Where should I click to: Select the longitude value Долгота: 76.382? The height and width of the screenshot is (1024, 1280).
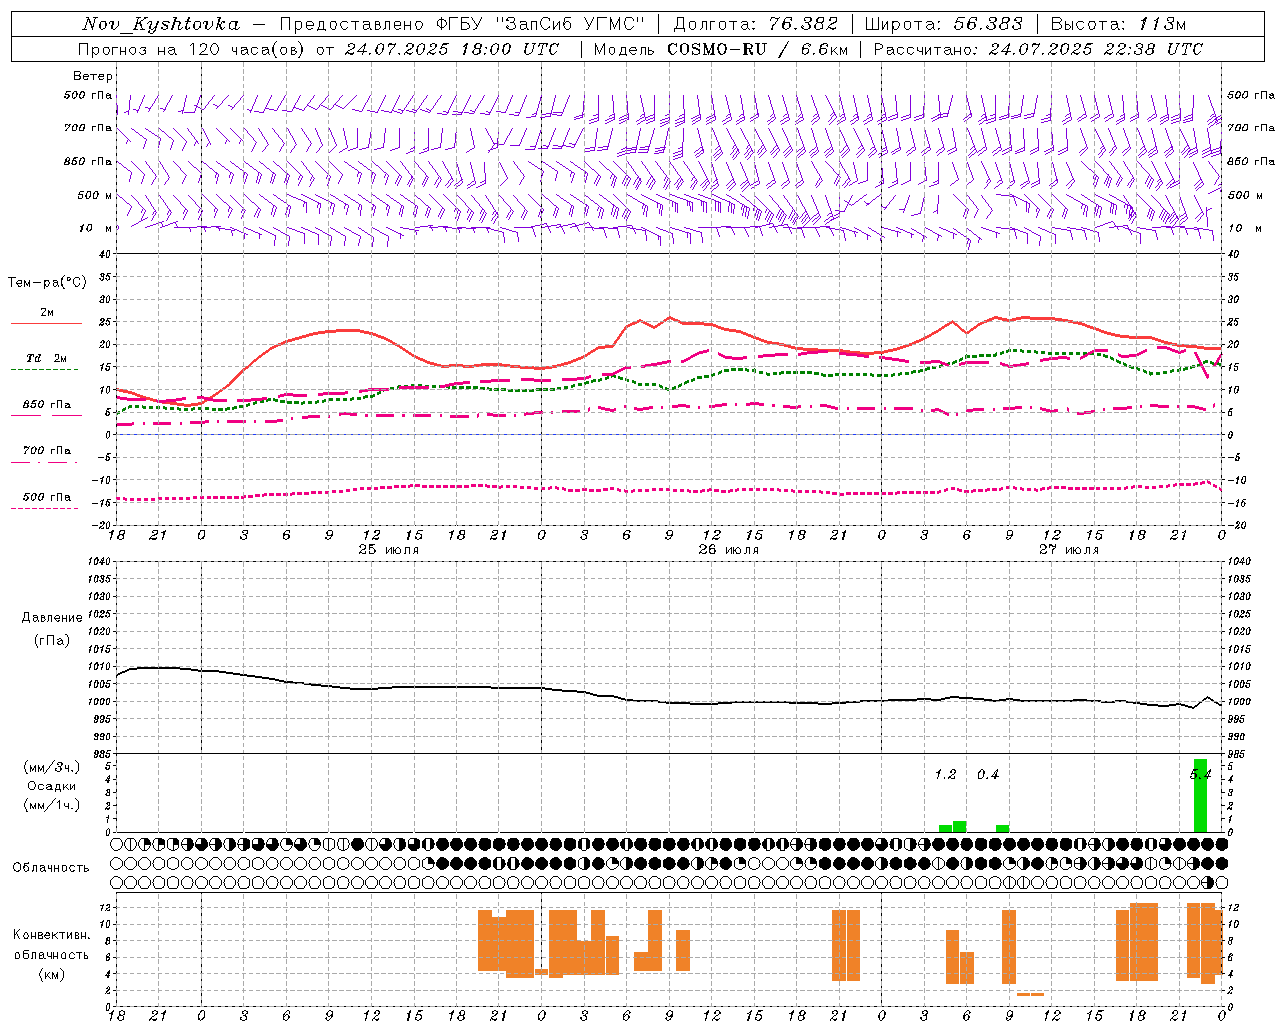pyautogui.click(x=755, y=24)
